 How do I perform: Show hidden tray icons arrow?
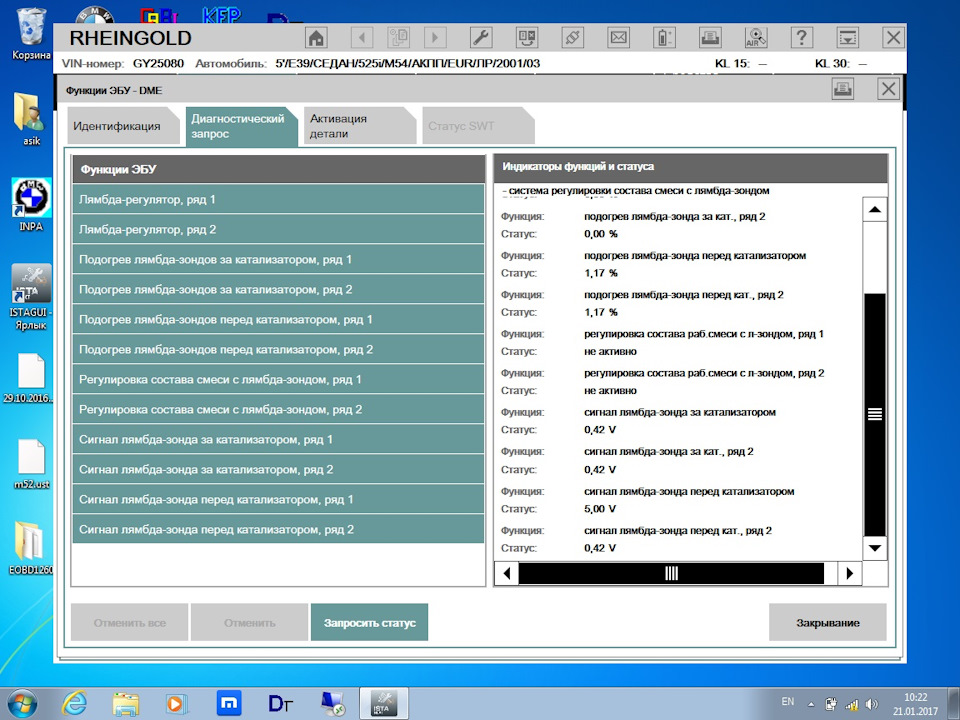point(811,705)
